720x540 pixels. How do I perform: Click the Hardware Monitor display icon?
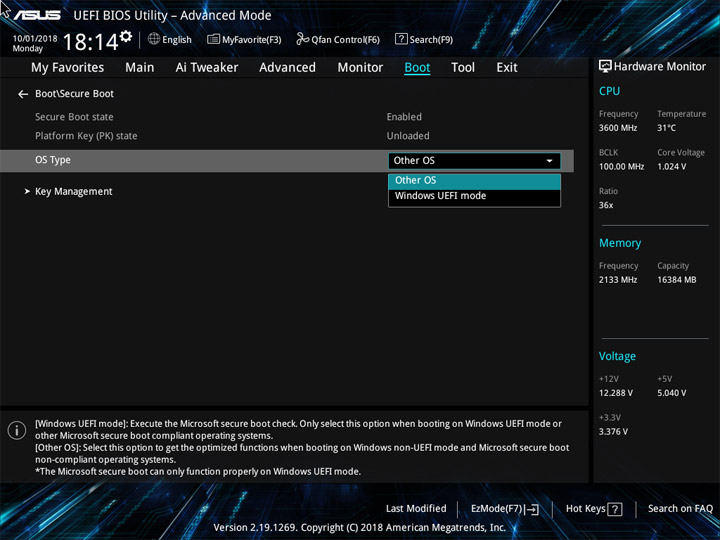[x=605, y=66]
